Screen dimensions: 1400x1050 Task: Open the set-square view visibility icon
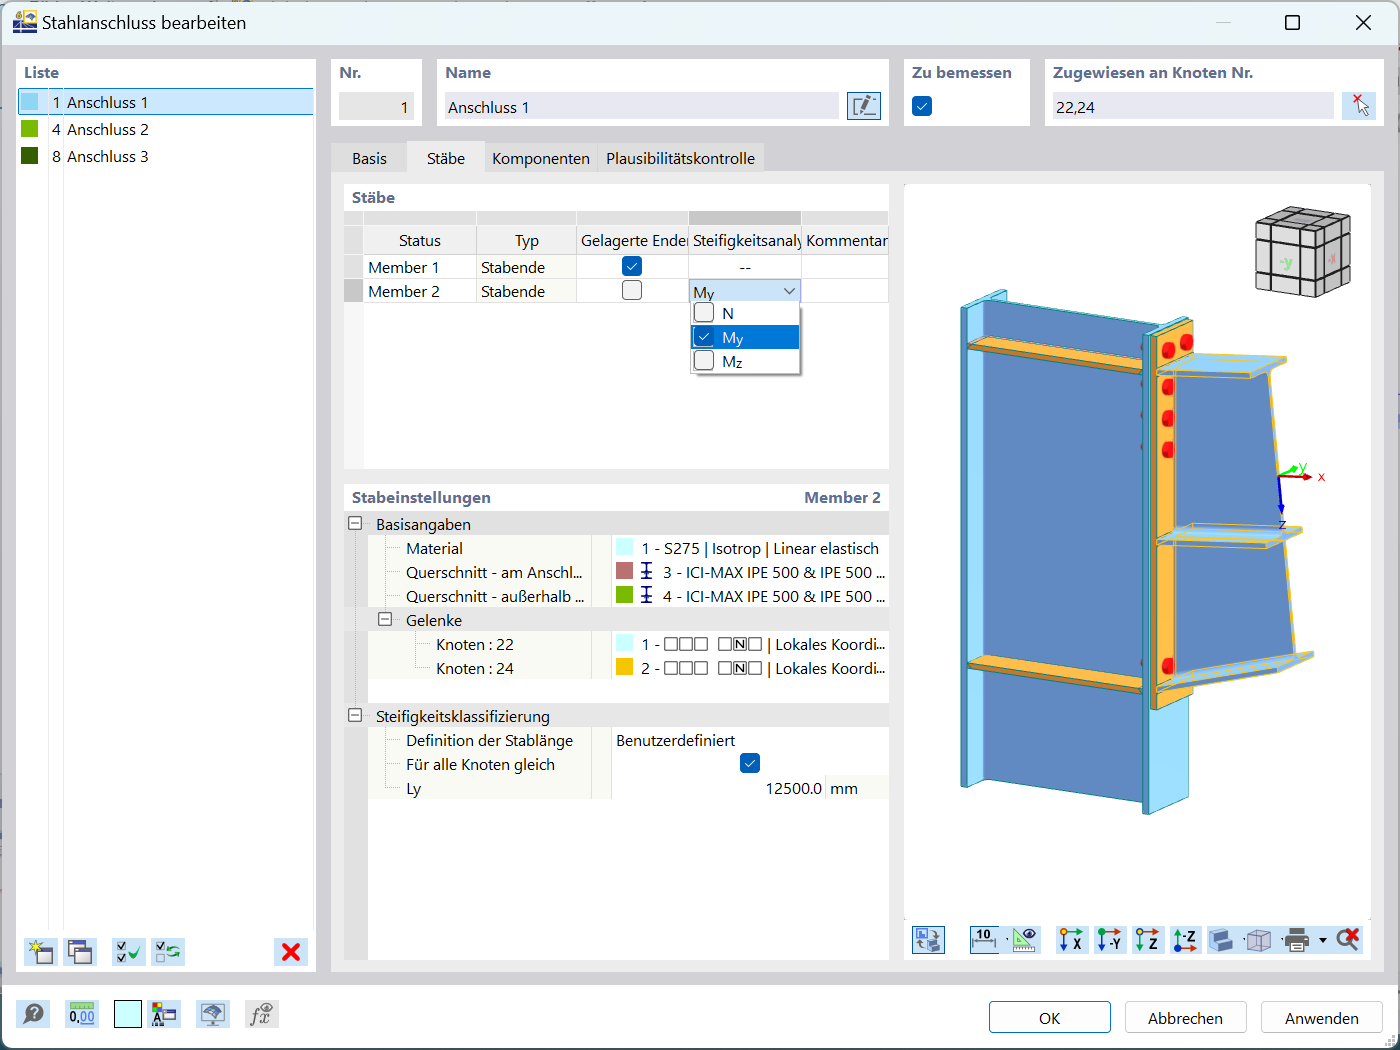[x=1025, y=940]
